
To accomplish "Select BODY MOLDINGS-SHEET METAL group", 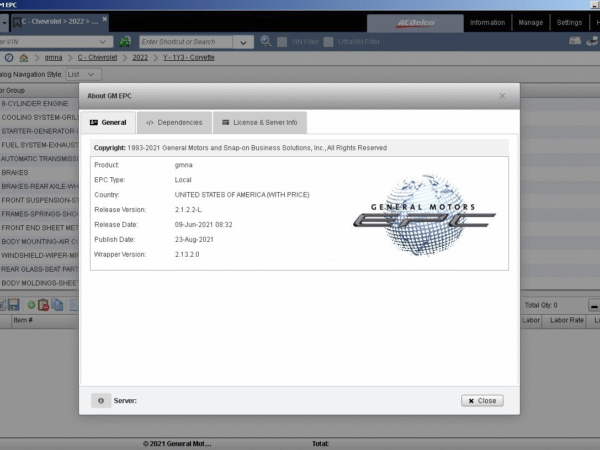I will pos(39,283).
